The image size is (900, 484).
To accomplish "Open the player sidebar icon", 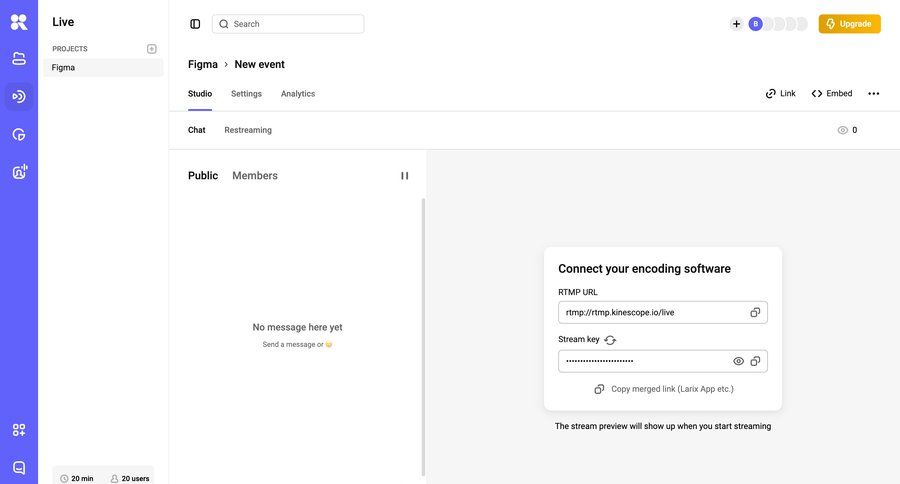I will tap(19, 135).
